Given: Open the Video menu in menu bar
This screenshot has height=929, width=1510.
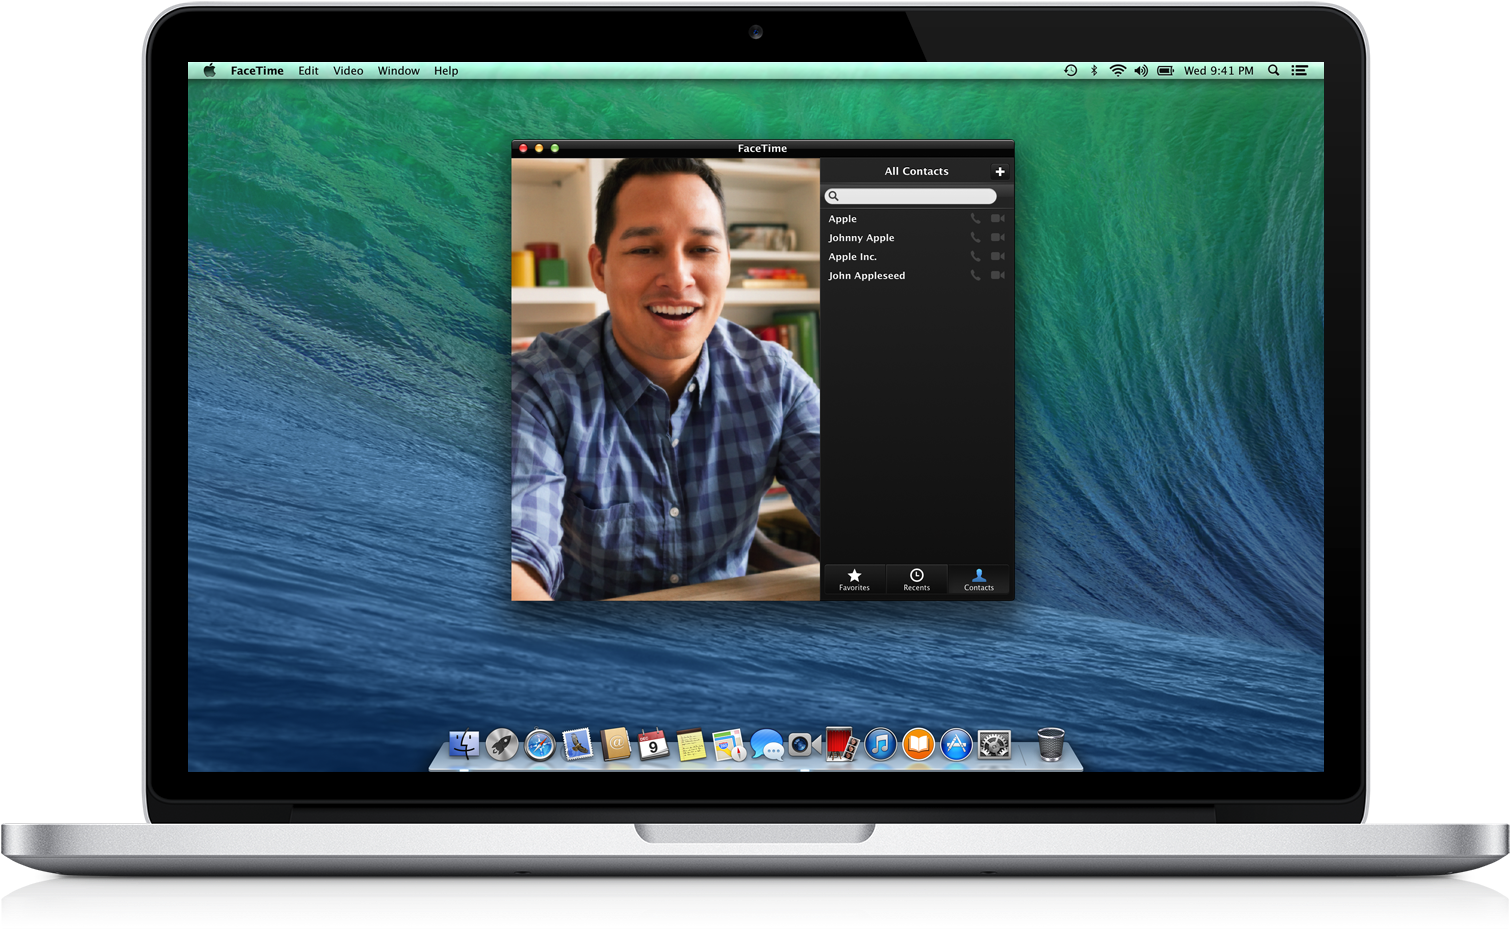Looking at the screenshot, I should [x=348, y=71].
